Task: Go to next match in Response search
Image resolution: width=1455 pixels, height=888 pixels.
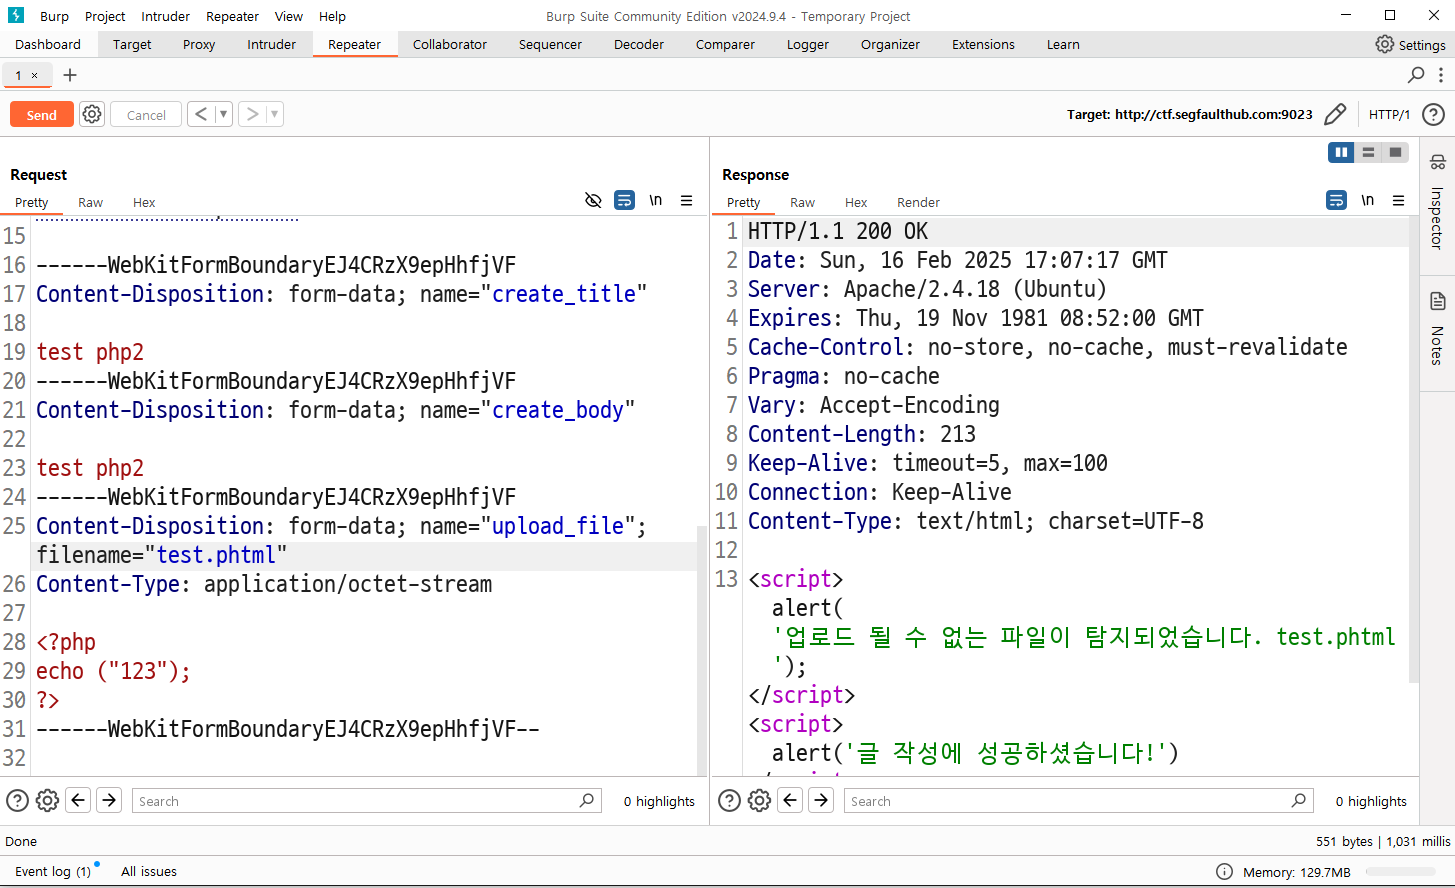Action: (x=821, y=800)
